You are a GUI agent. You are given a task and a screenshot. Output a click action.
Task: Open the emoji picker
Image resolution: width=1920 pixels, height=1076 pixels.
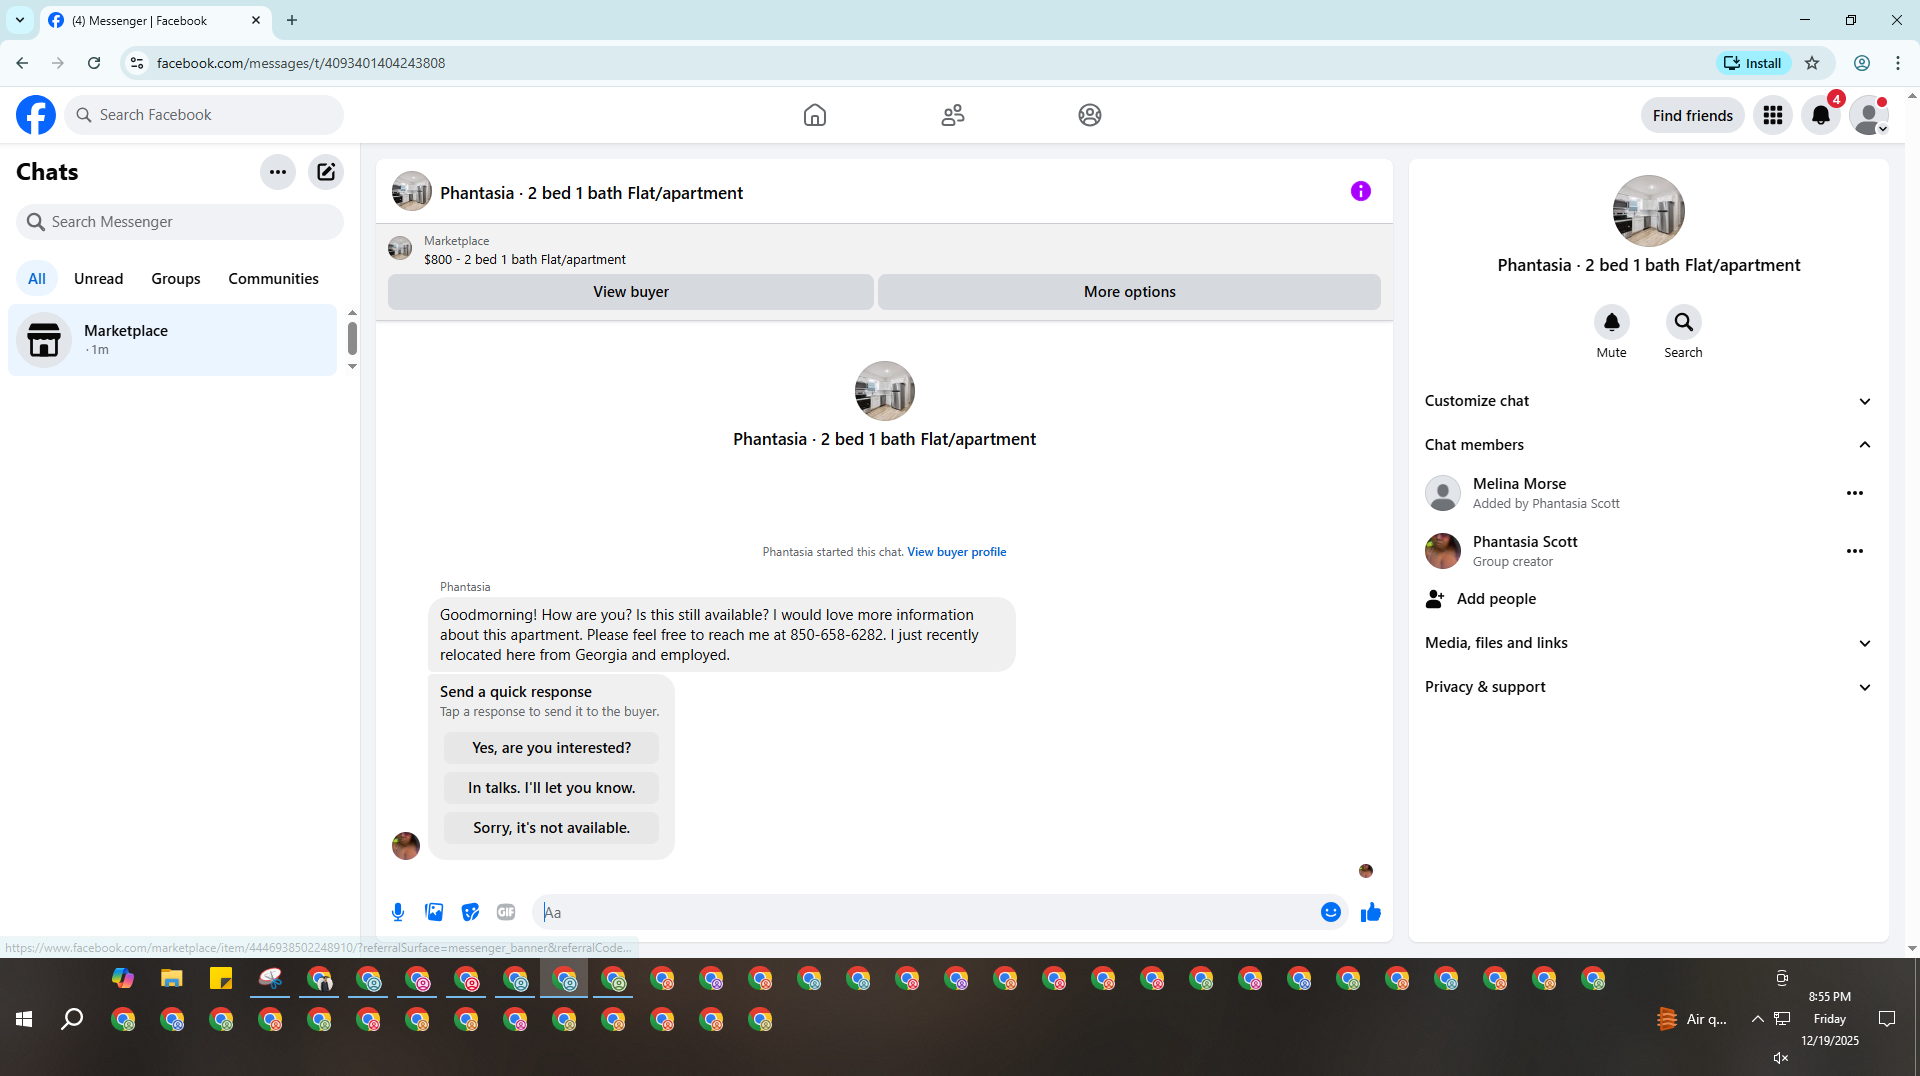click(x=1331, y=912)
